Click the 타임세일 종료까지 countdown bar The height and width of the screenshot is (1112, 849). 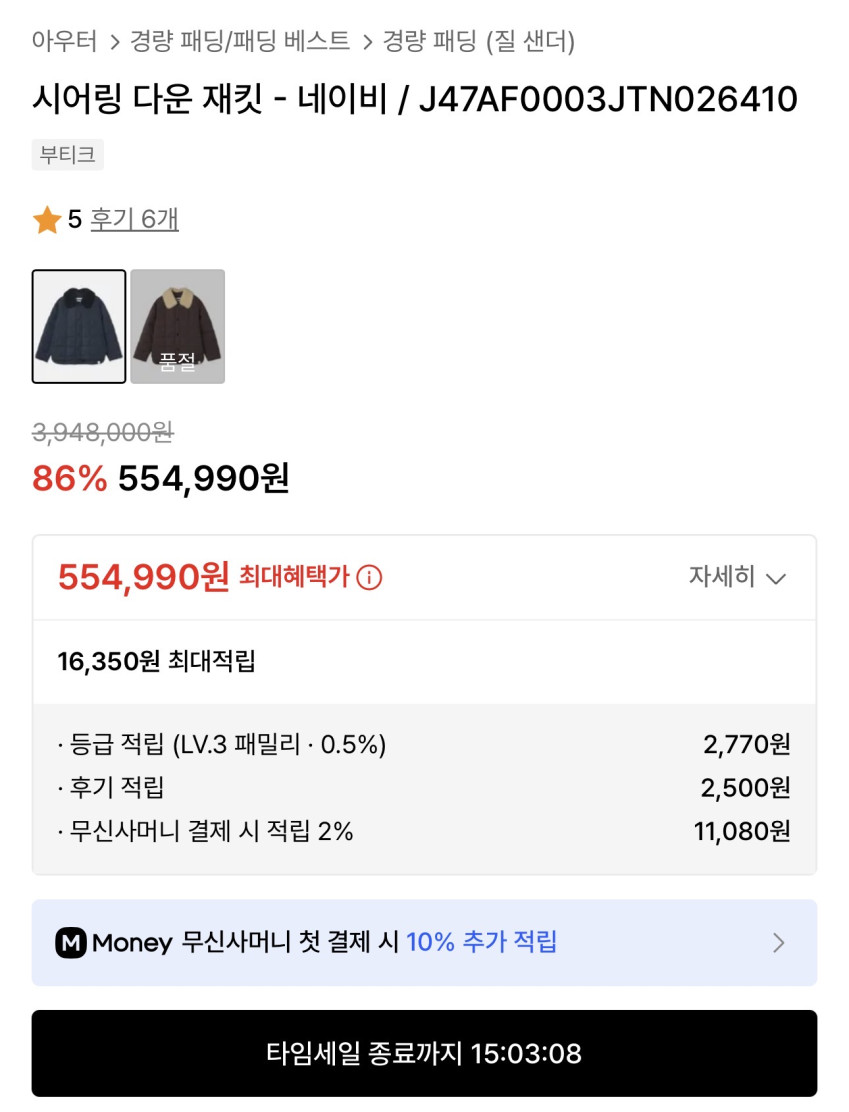point(424,1053)
